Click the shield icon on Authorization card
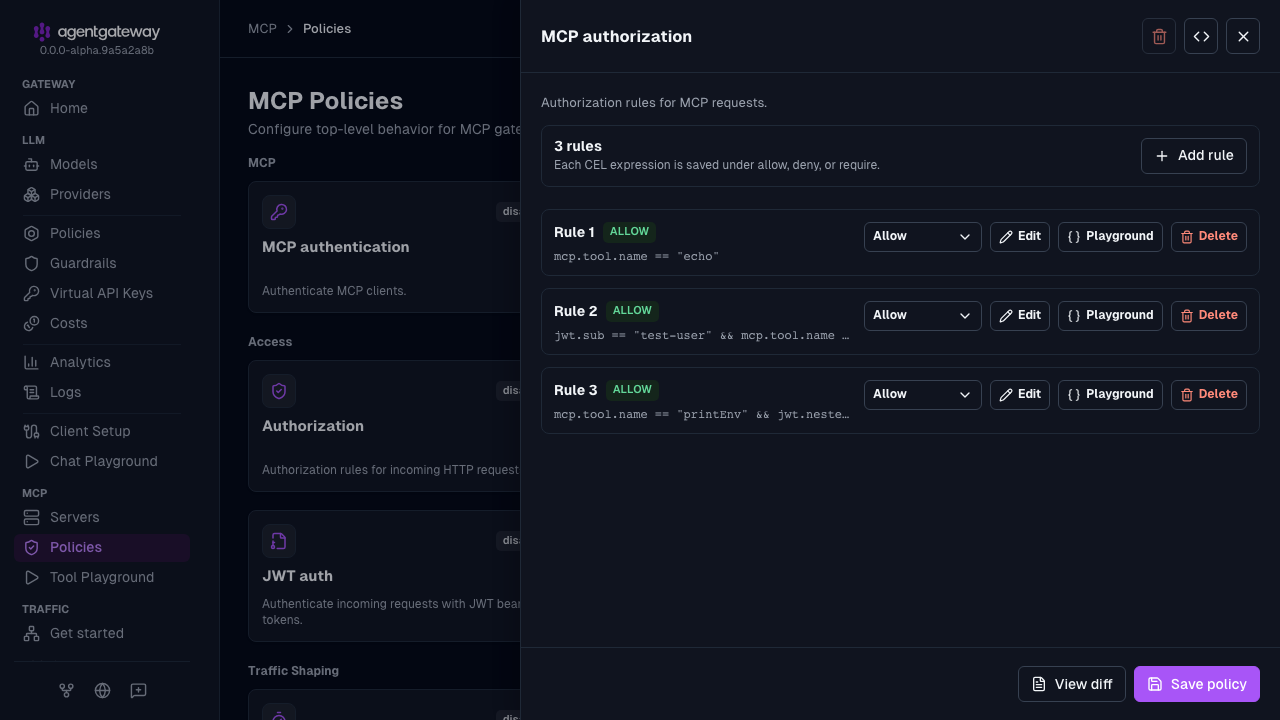1280x720 pixels. (279, 391)
